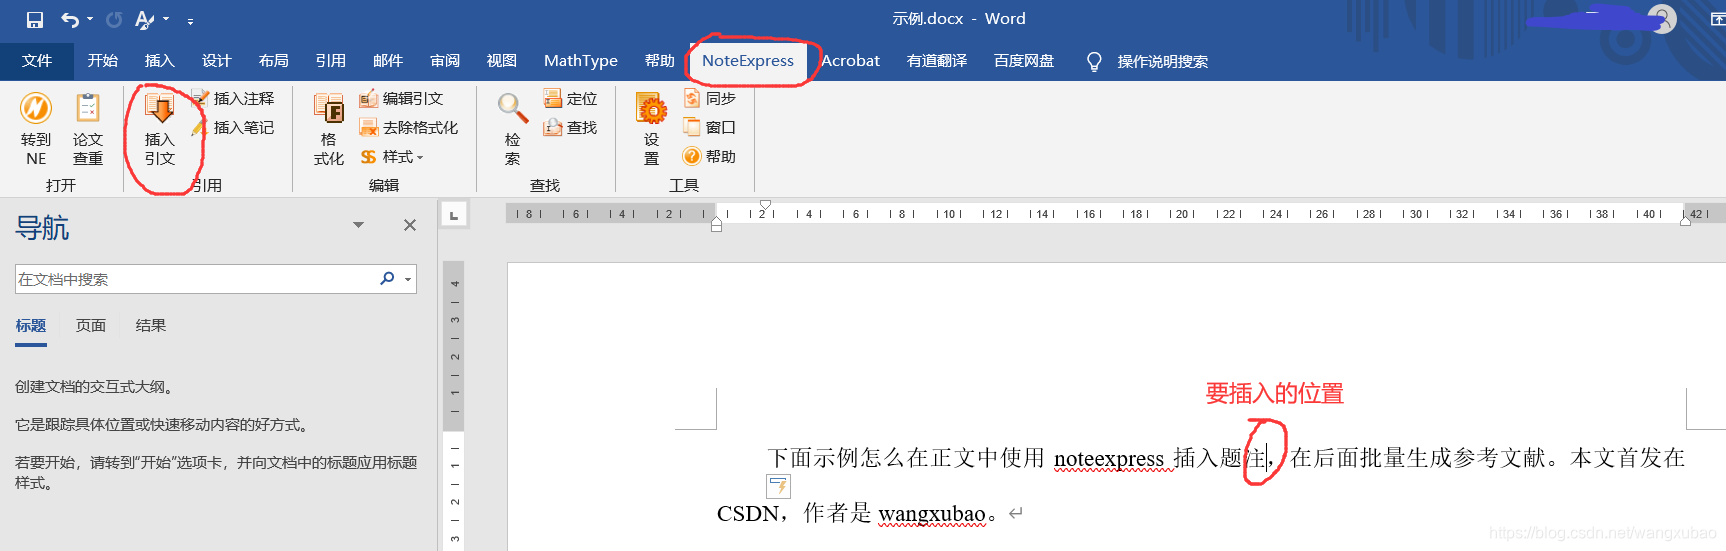Screen dimensions: 1726x551
Task: Open the search options dropdown arrow
Action: click(408, 279)
